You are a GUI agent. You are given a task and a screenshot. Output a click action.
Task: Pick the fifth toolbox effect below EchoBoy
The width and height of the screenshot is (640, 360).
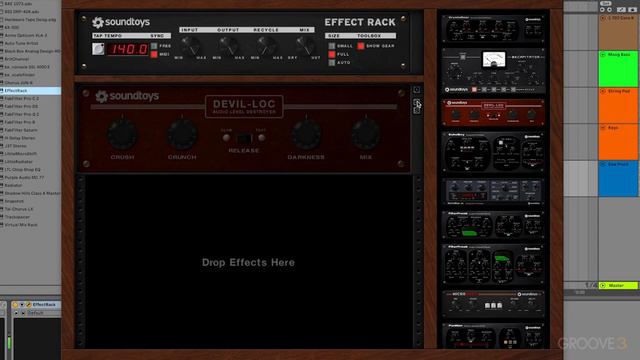[x=493, y=191]
